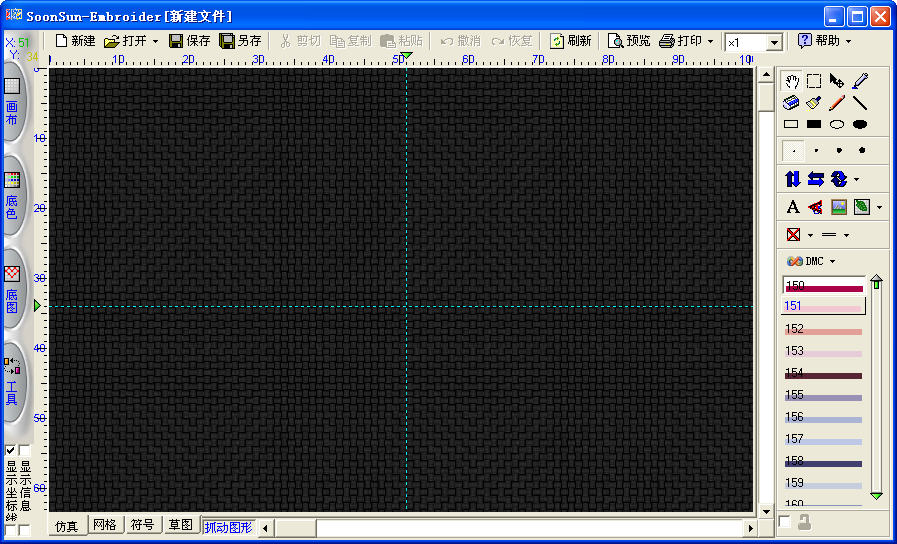Select the hand pan tool

(791, 81)
